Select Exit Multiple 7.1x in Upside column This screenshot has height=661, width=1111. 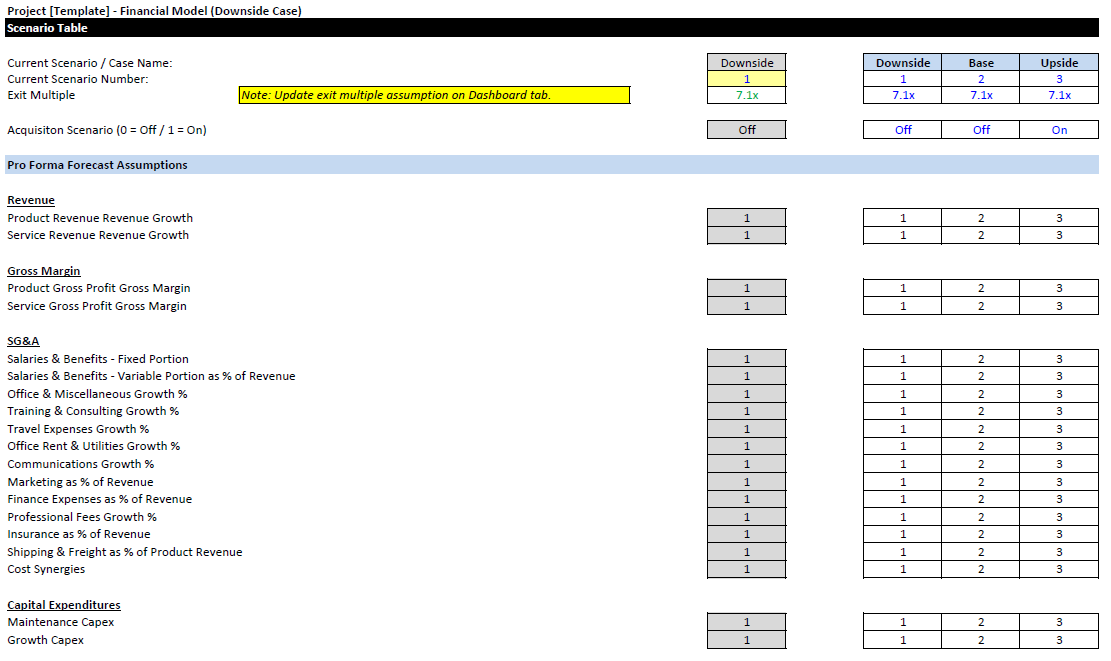click(1059, 95)
